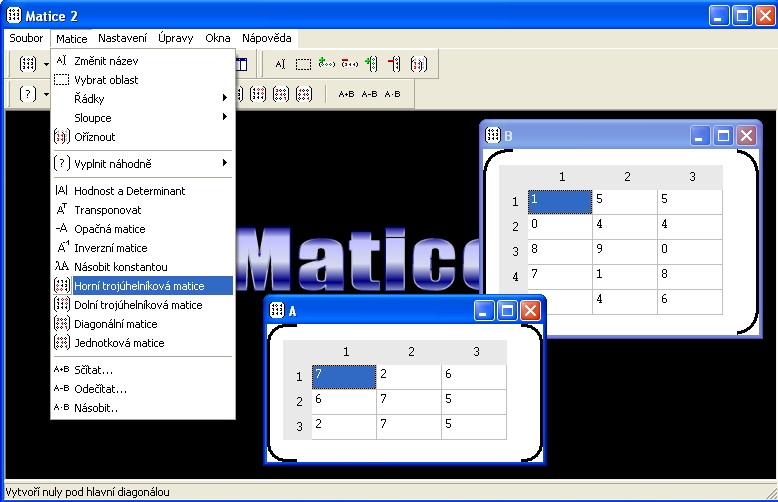This screenshot has width=778, height=502.
Task: Click the add column toolbar icon
Action: 371,64
